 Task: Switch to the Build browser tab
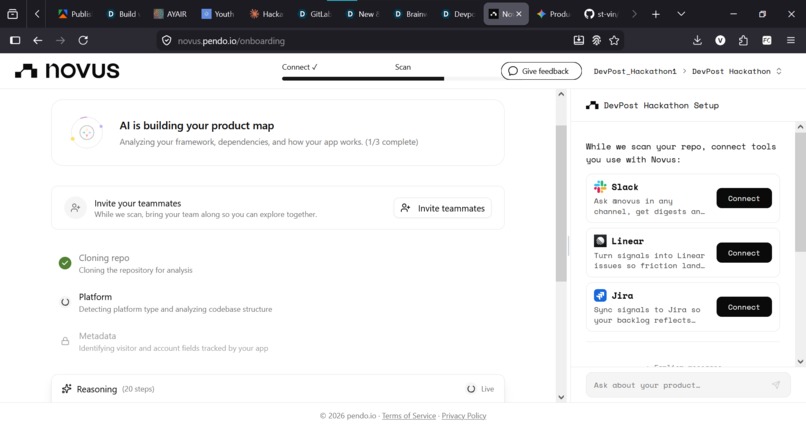[x=123, y=14]
